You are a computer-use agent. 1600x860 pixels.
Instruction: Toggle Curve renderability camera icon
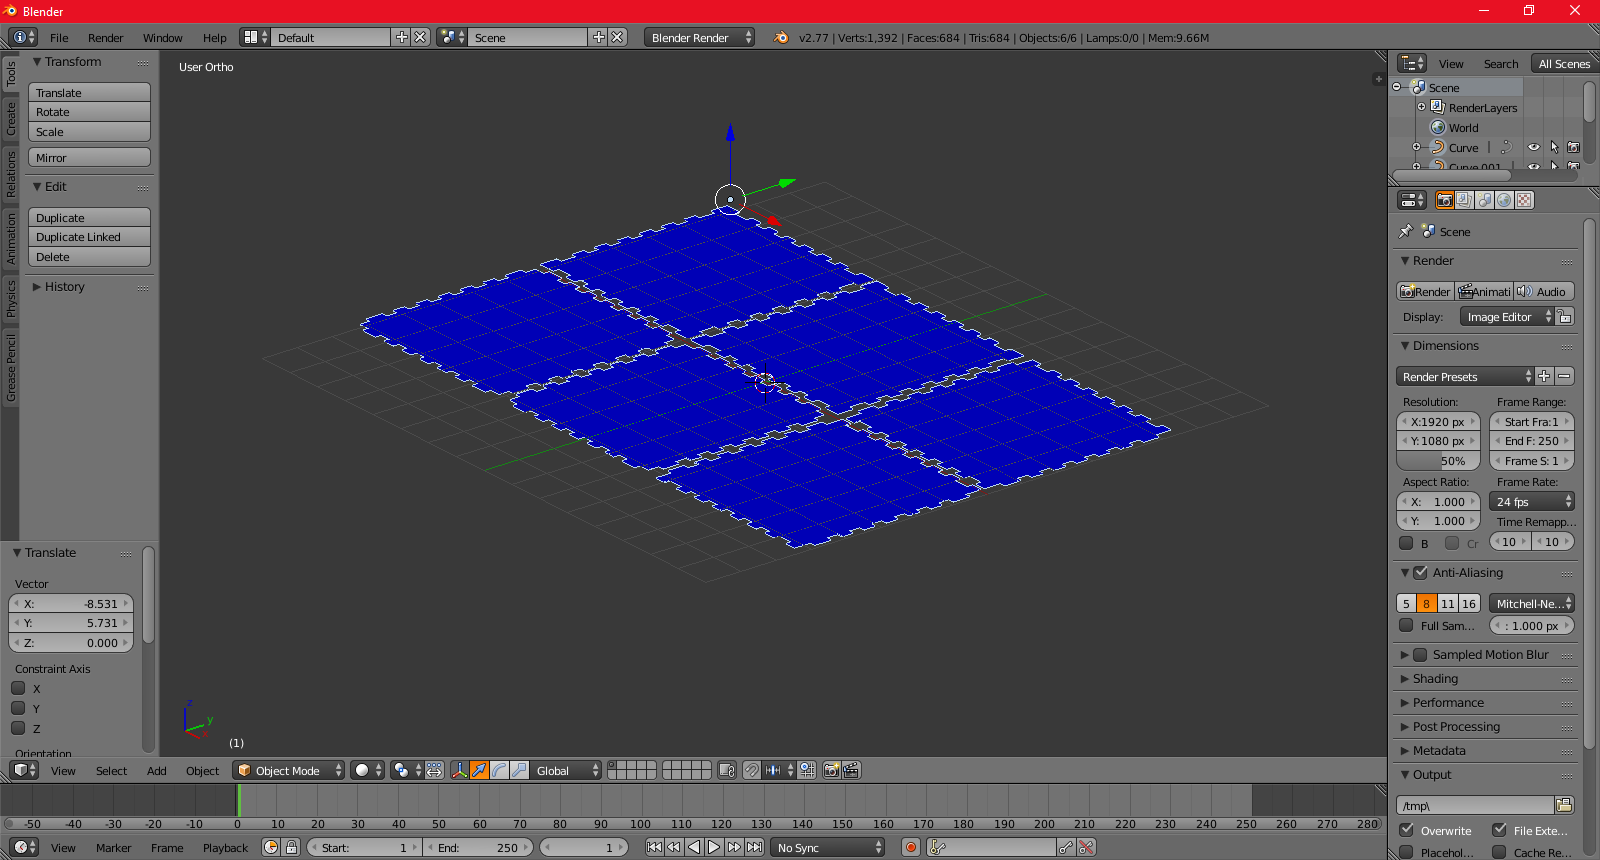(1573, 147)
